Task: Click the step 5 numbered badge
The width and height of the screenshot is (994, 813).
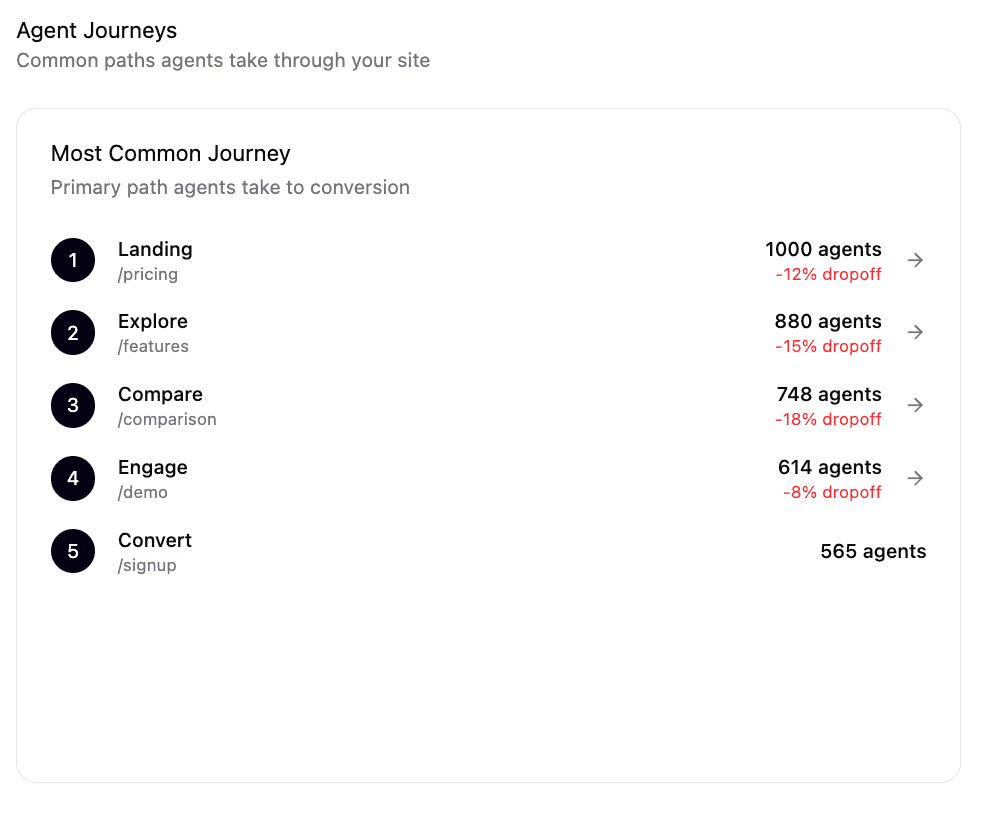Action: point(72,551)
